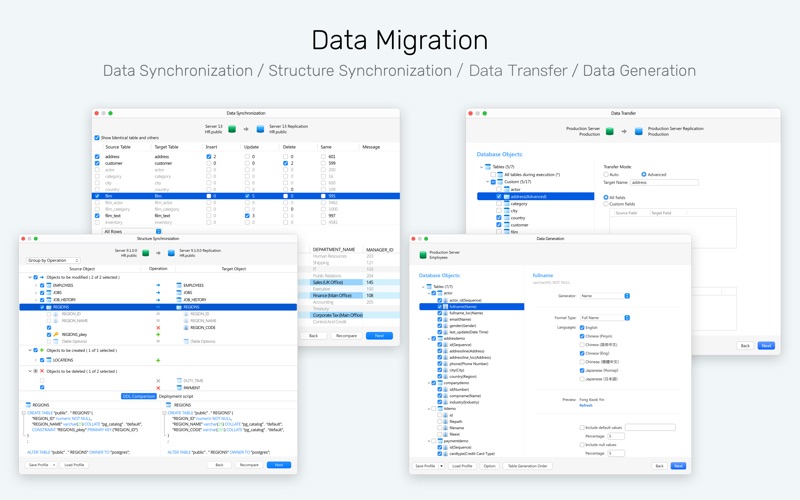This screenshot has width=800, height=500.
Task: Click the Refresh preview link
Action: [x=586, y=406]
